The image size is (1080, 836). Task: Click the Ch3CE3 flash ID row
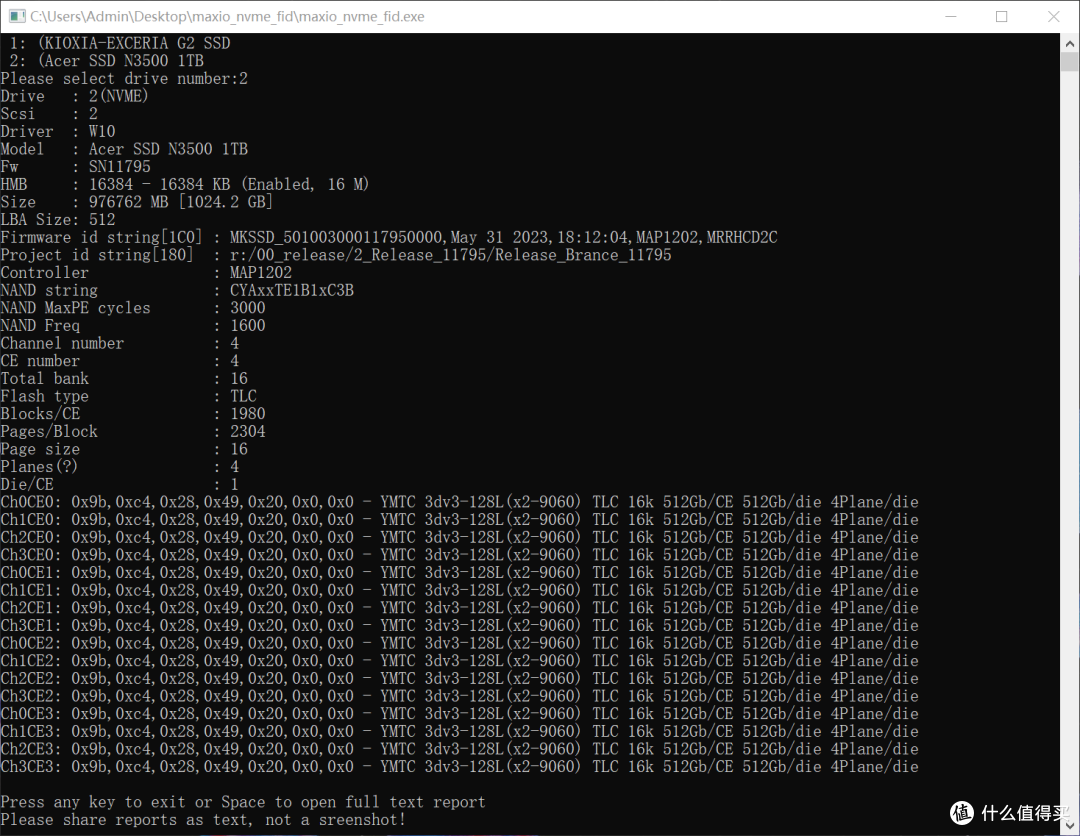tap(459, 767)
